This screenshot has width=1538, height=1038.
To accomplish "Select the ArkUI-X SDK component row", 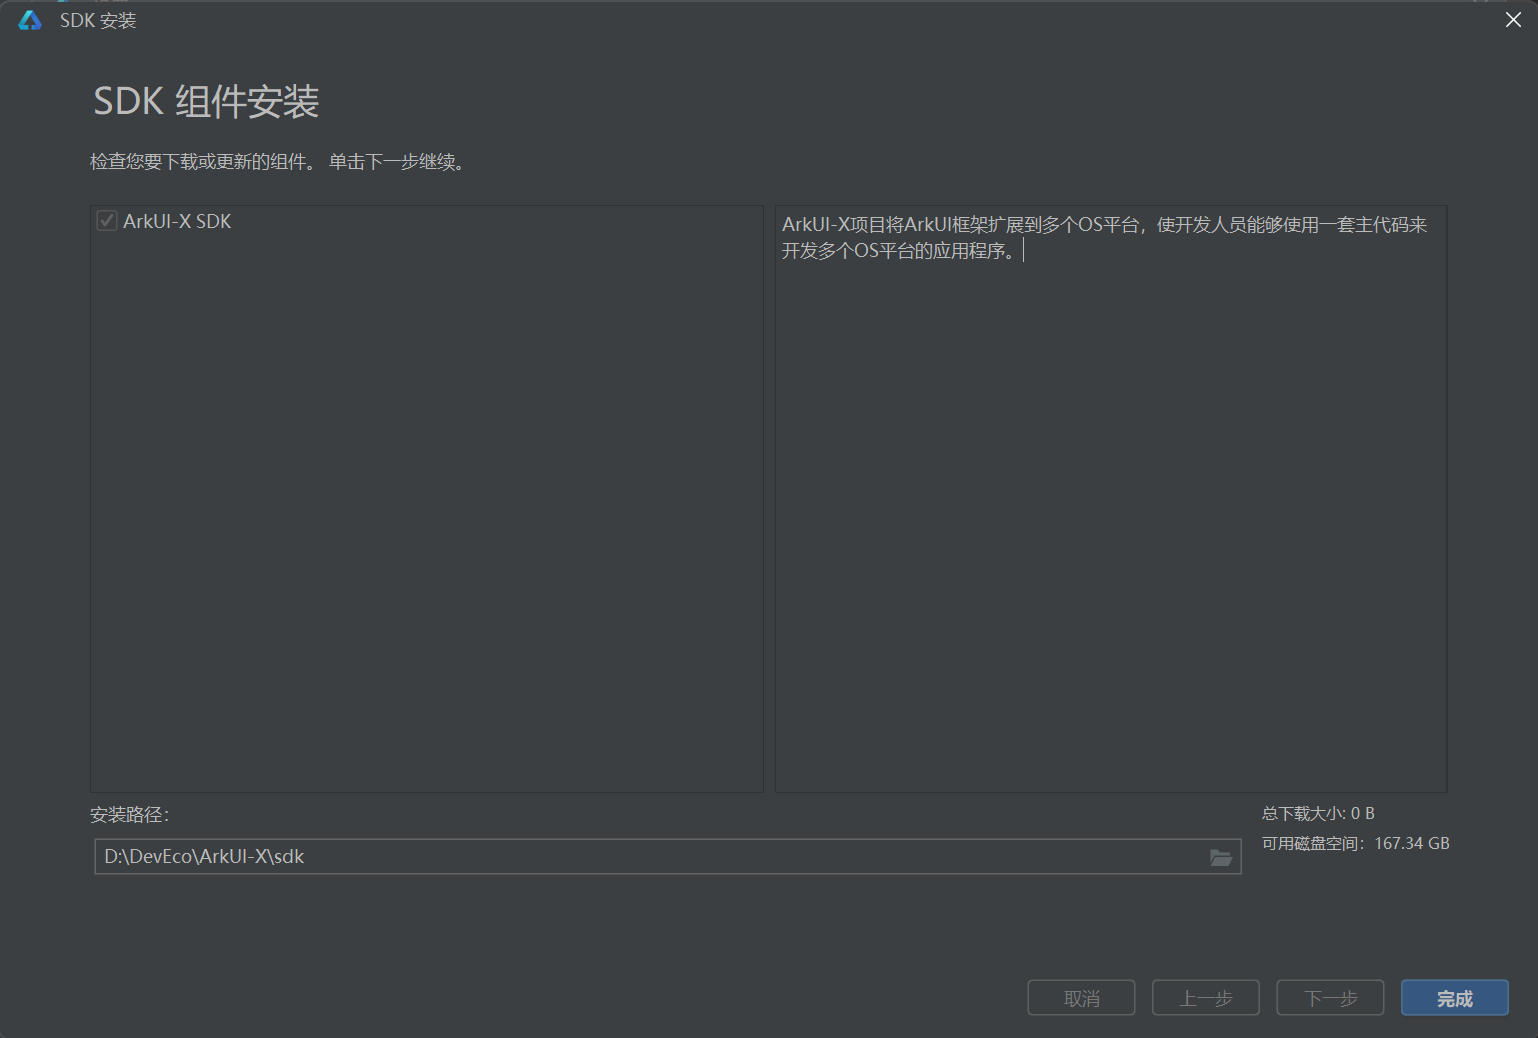I will 427,221.
